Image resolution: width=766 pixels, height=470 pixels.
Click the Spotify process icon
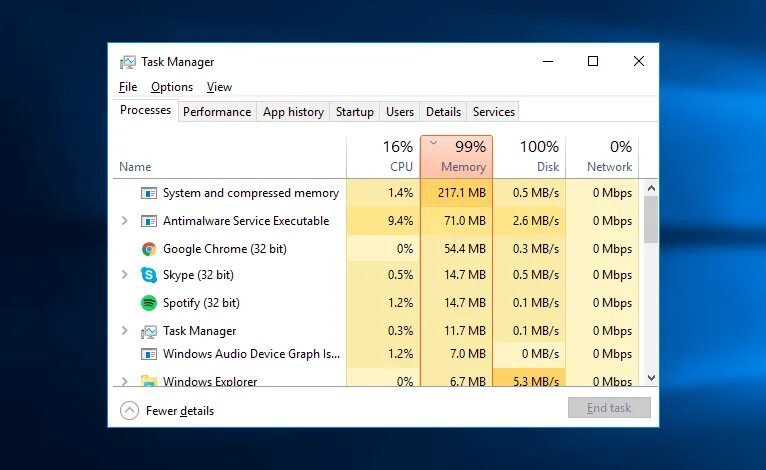pos(149,303)
